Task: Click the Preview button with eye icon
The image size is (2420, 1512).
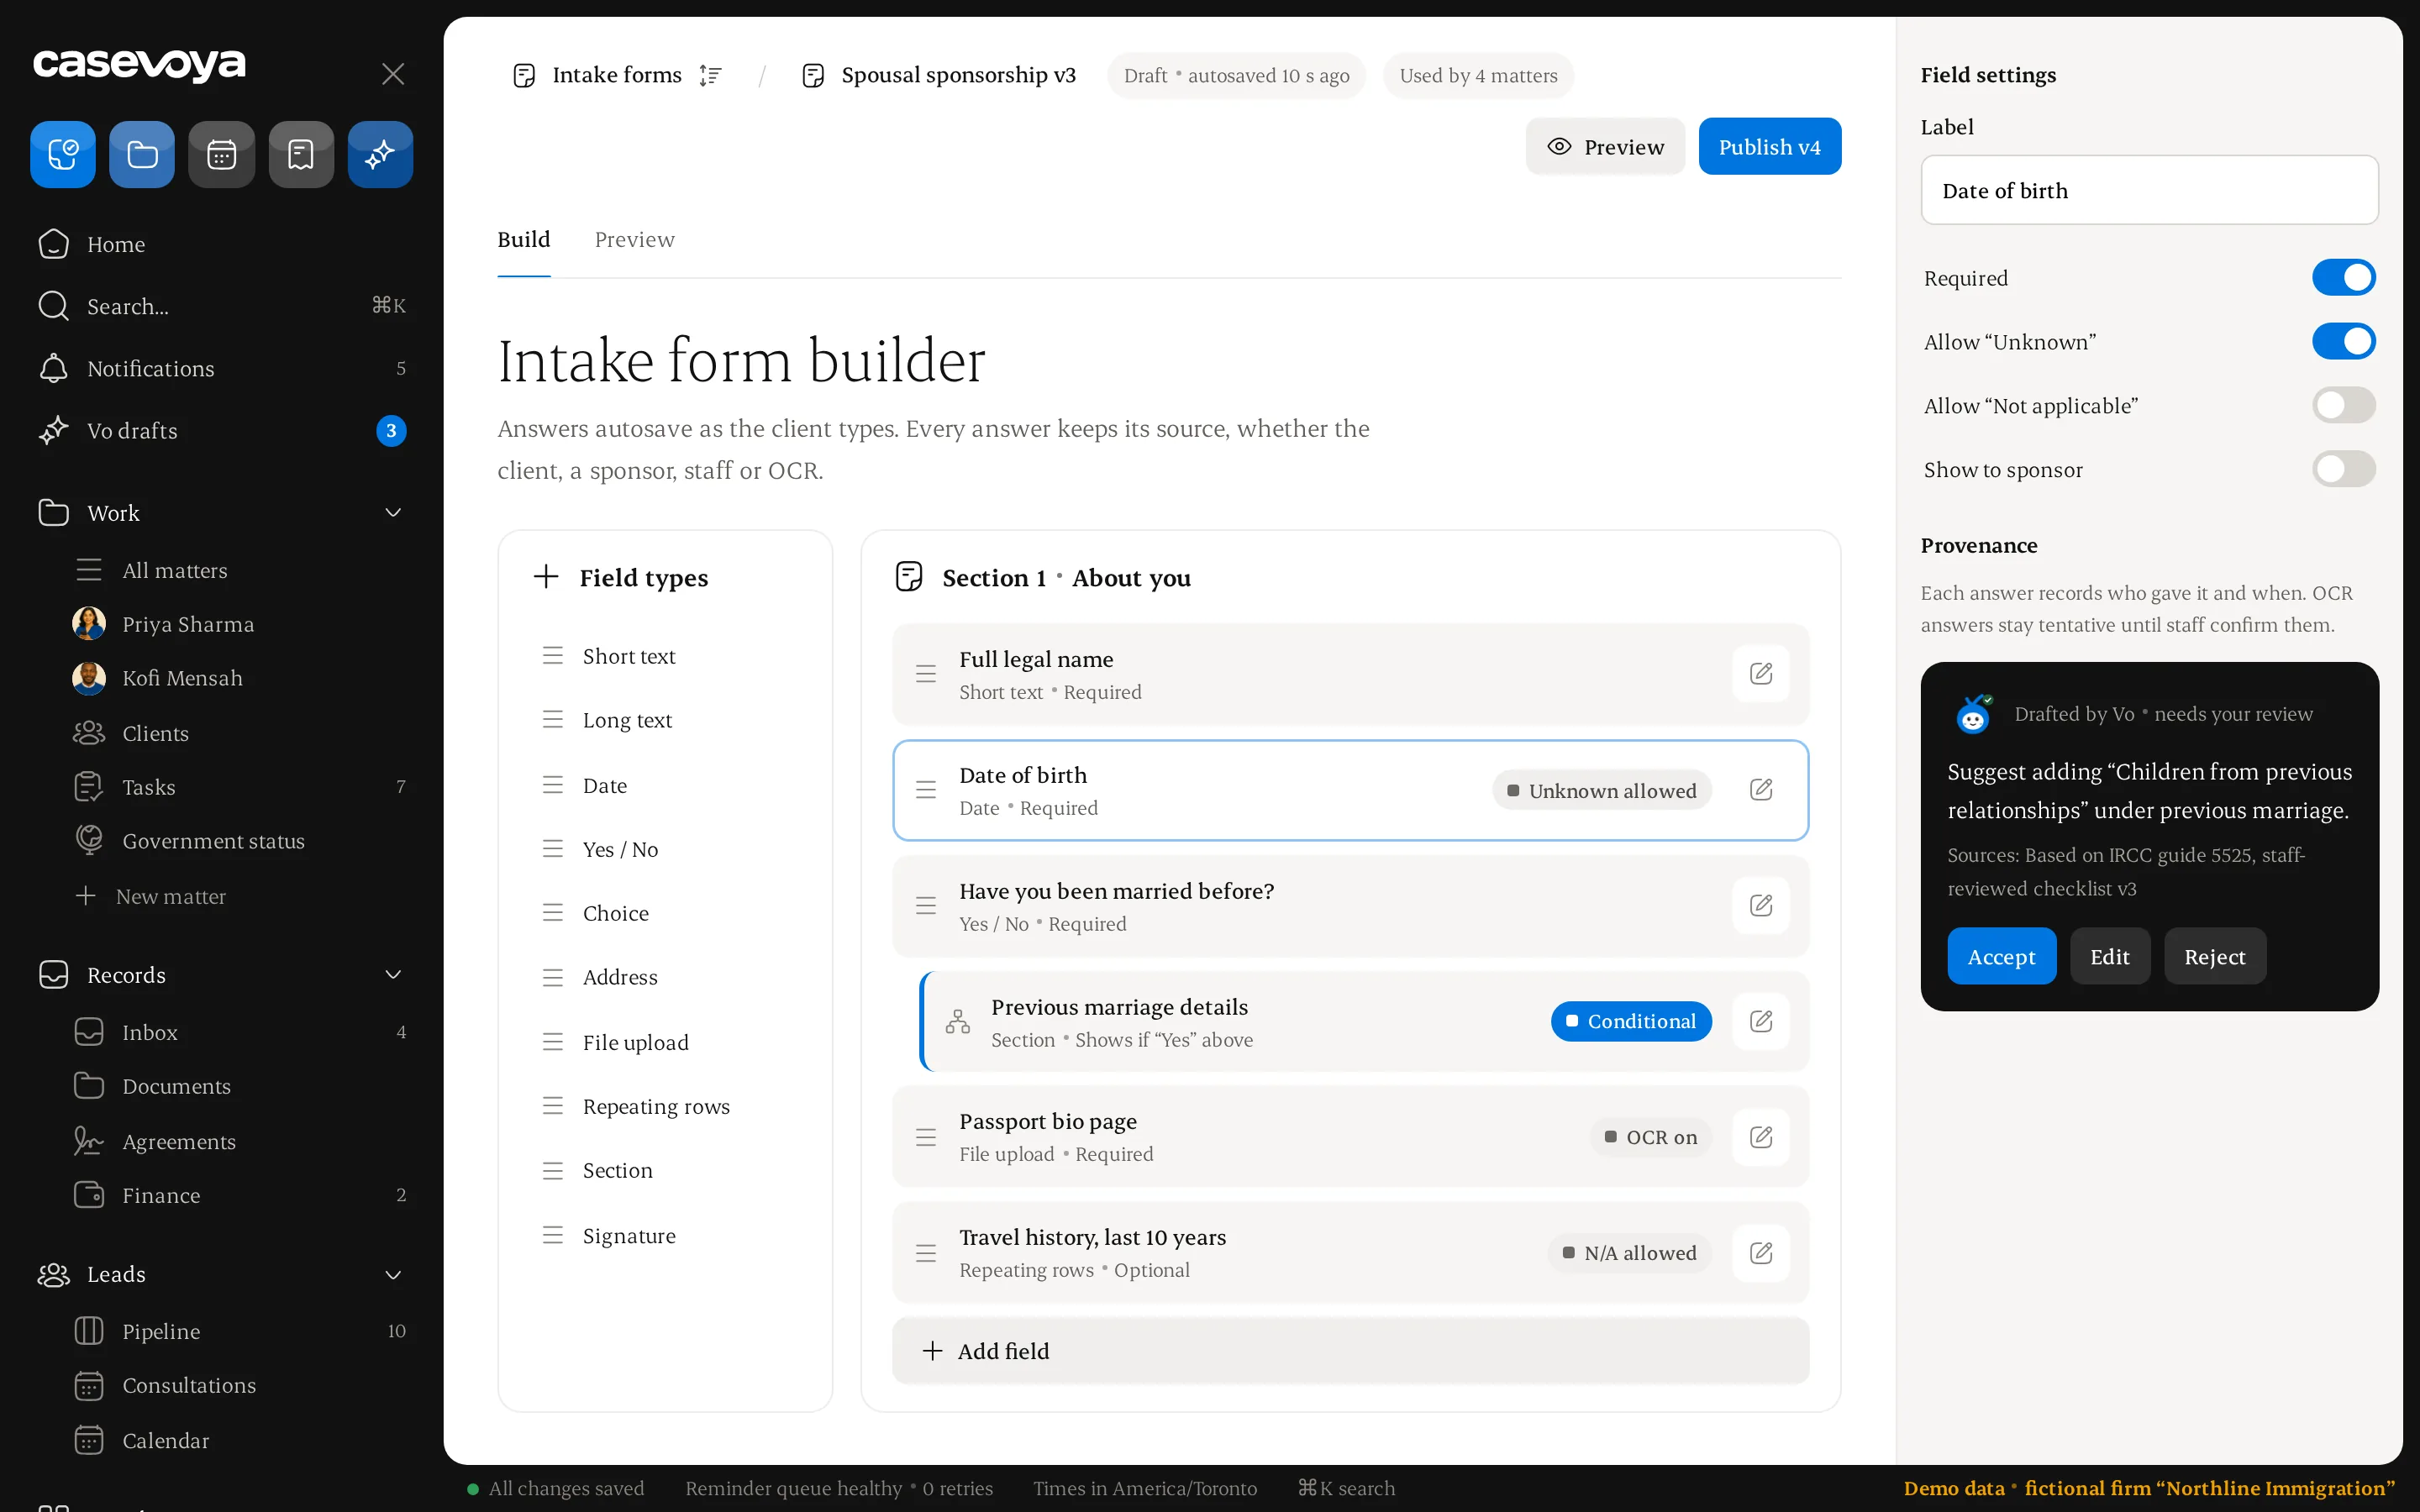Action: click(1605, 147)
